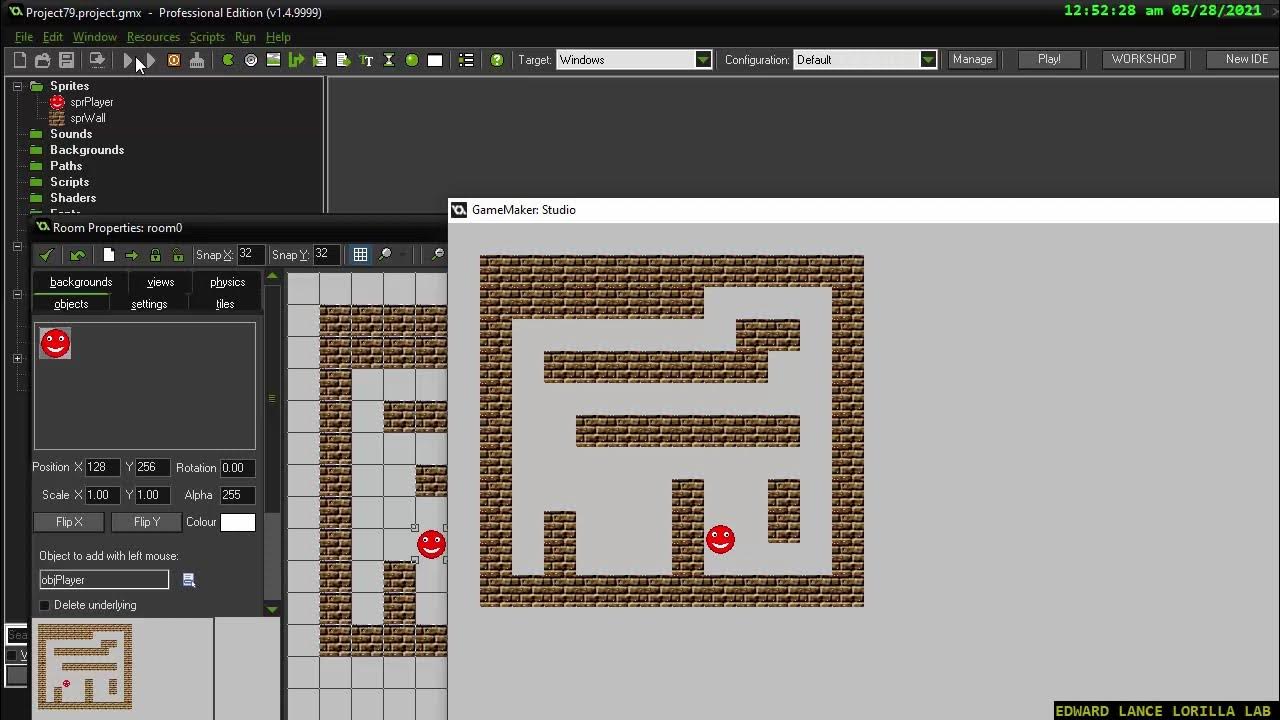
Task: Open the File menu
Action: [24, 37]
